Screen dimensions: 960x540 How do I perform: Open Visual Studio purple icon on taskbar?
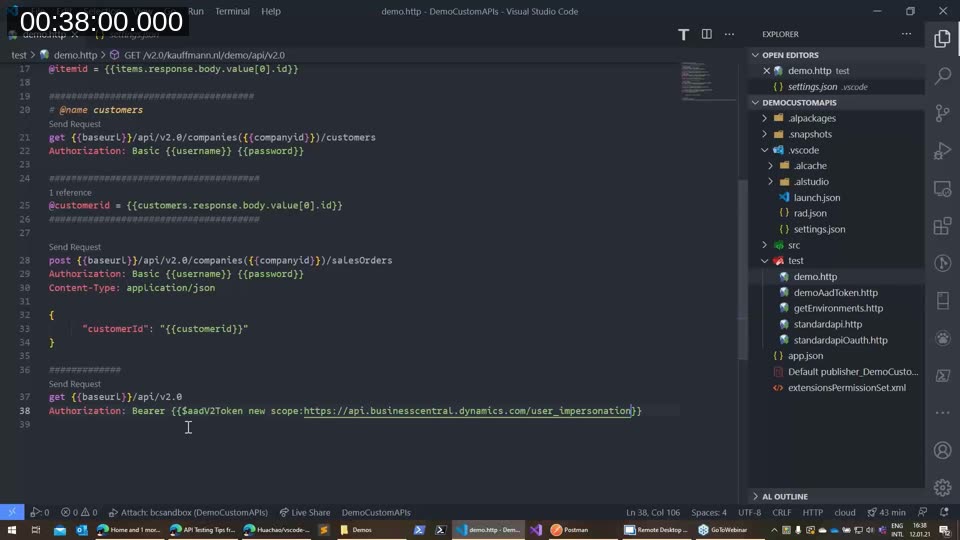click(x=536, y=530)
